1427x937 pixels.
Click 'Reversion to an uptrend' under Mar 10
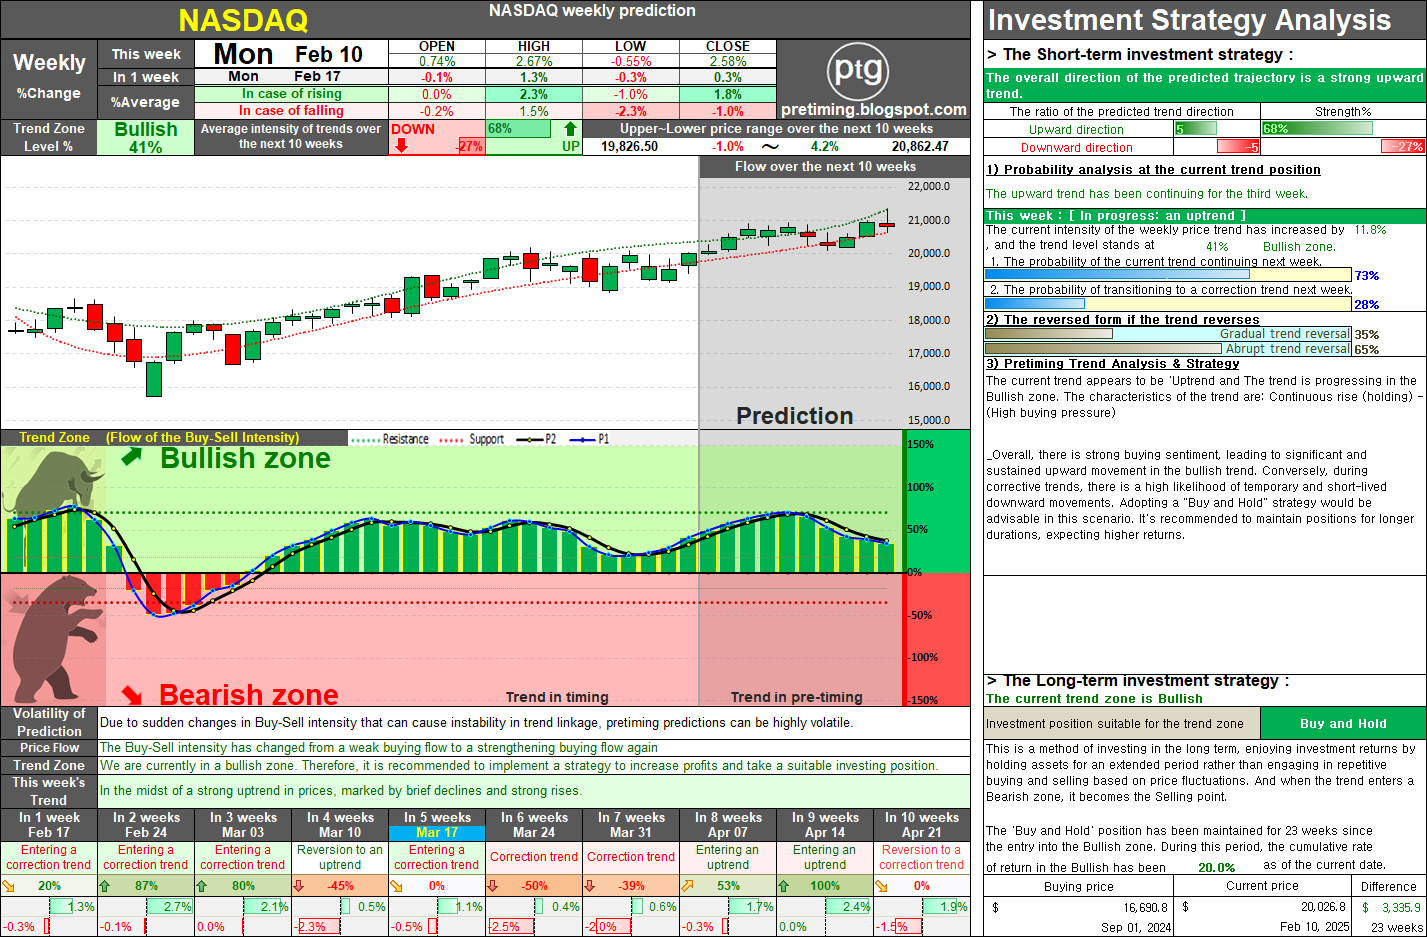[x=340, y=857]
